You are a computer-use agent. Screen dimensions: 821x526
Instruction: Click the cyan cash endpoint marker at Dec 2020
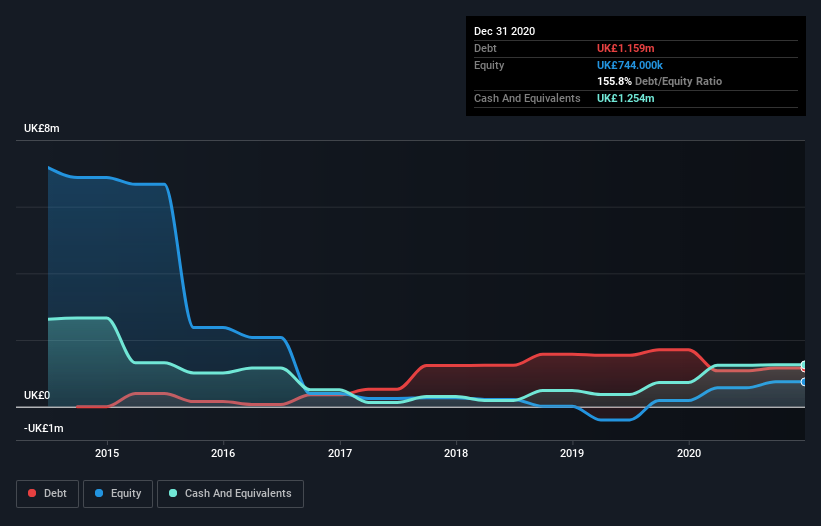click(803, 364)
